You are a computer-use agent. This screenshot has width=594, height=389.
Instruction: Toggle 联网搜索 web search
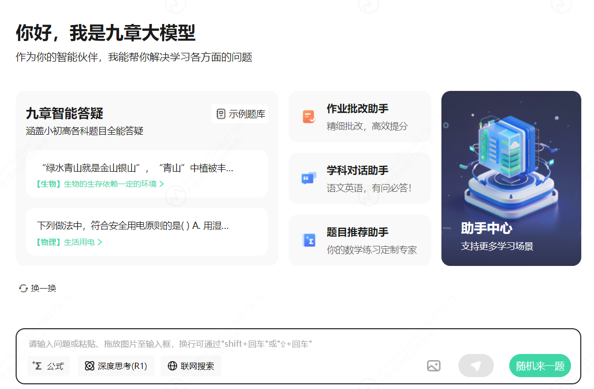coord(191,366)
